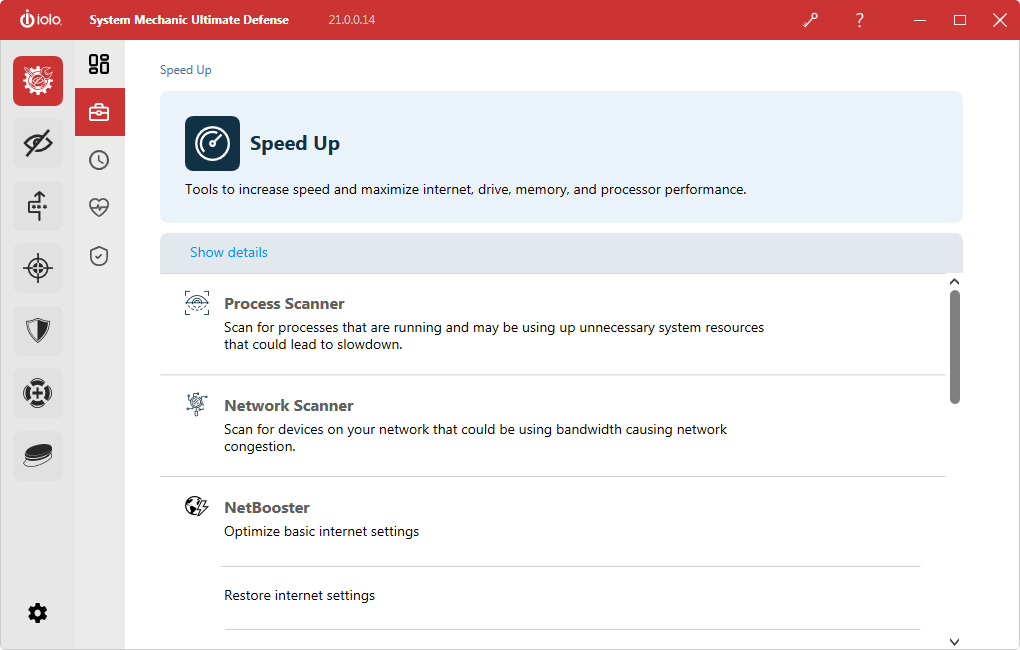
Task: Click the shield checkmark security icon
Action: 99,256
